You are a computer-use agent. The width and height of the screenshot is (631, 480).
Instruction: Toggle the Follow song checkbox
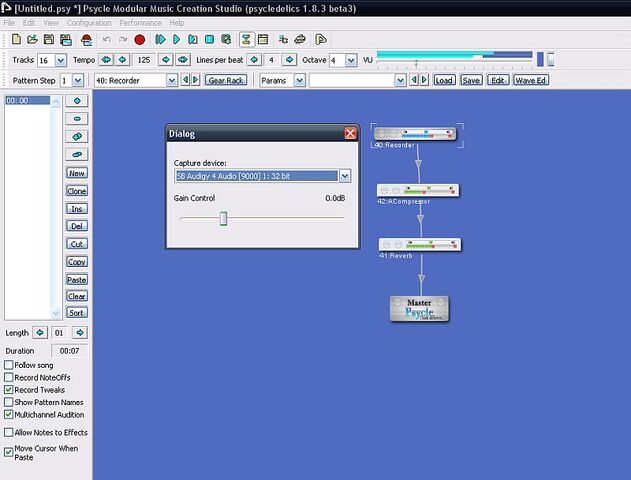(8, 365)
